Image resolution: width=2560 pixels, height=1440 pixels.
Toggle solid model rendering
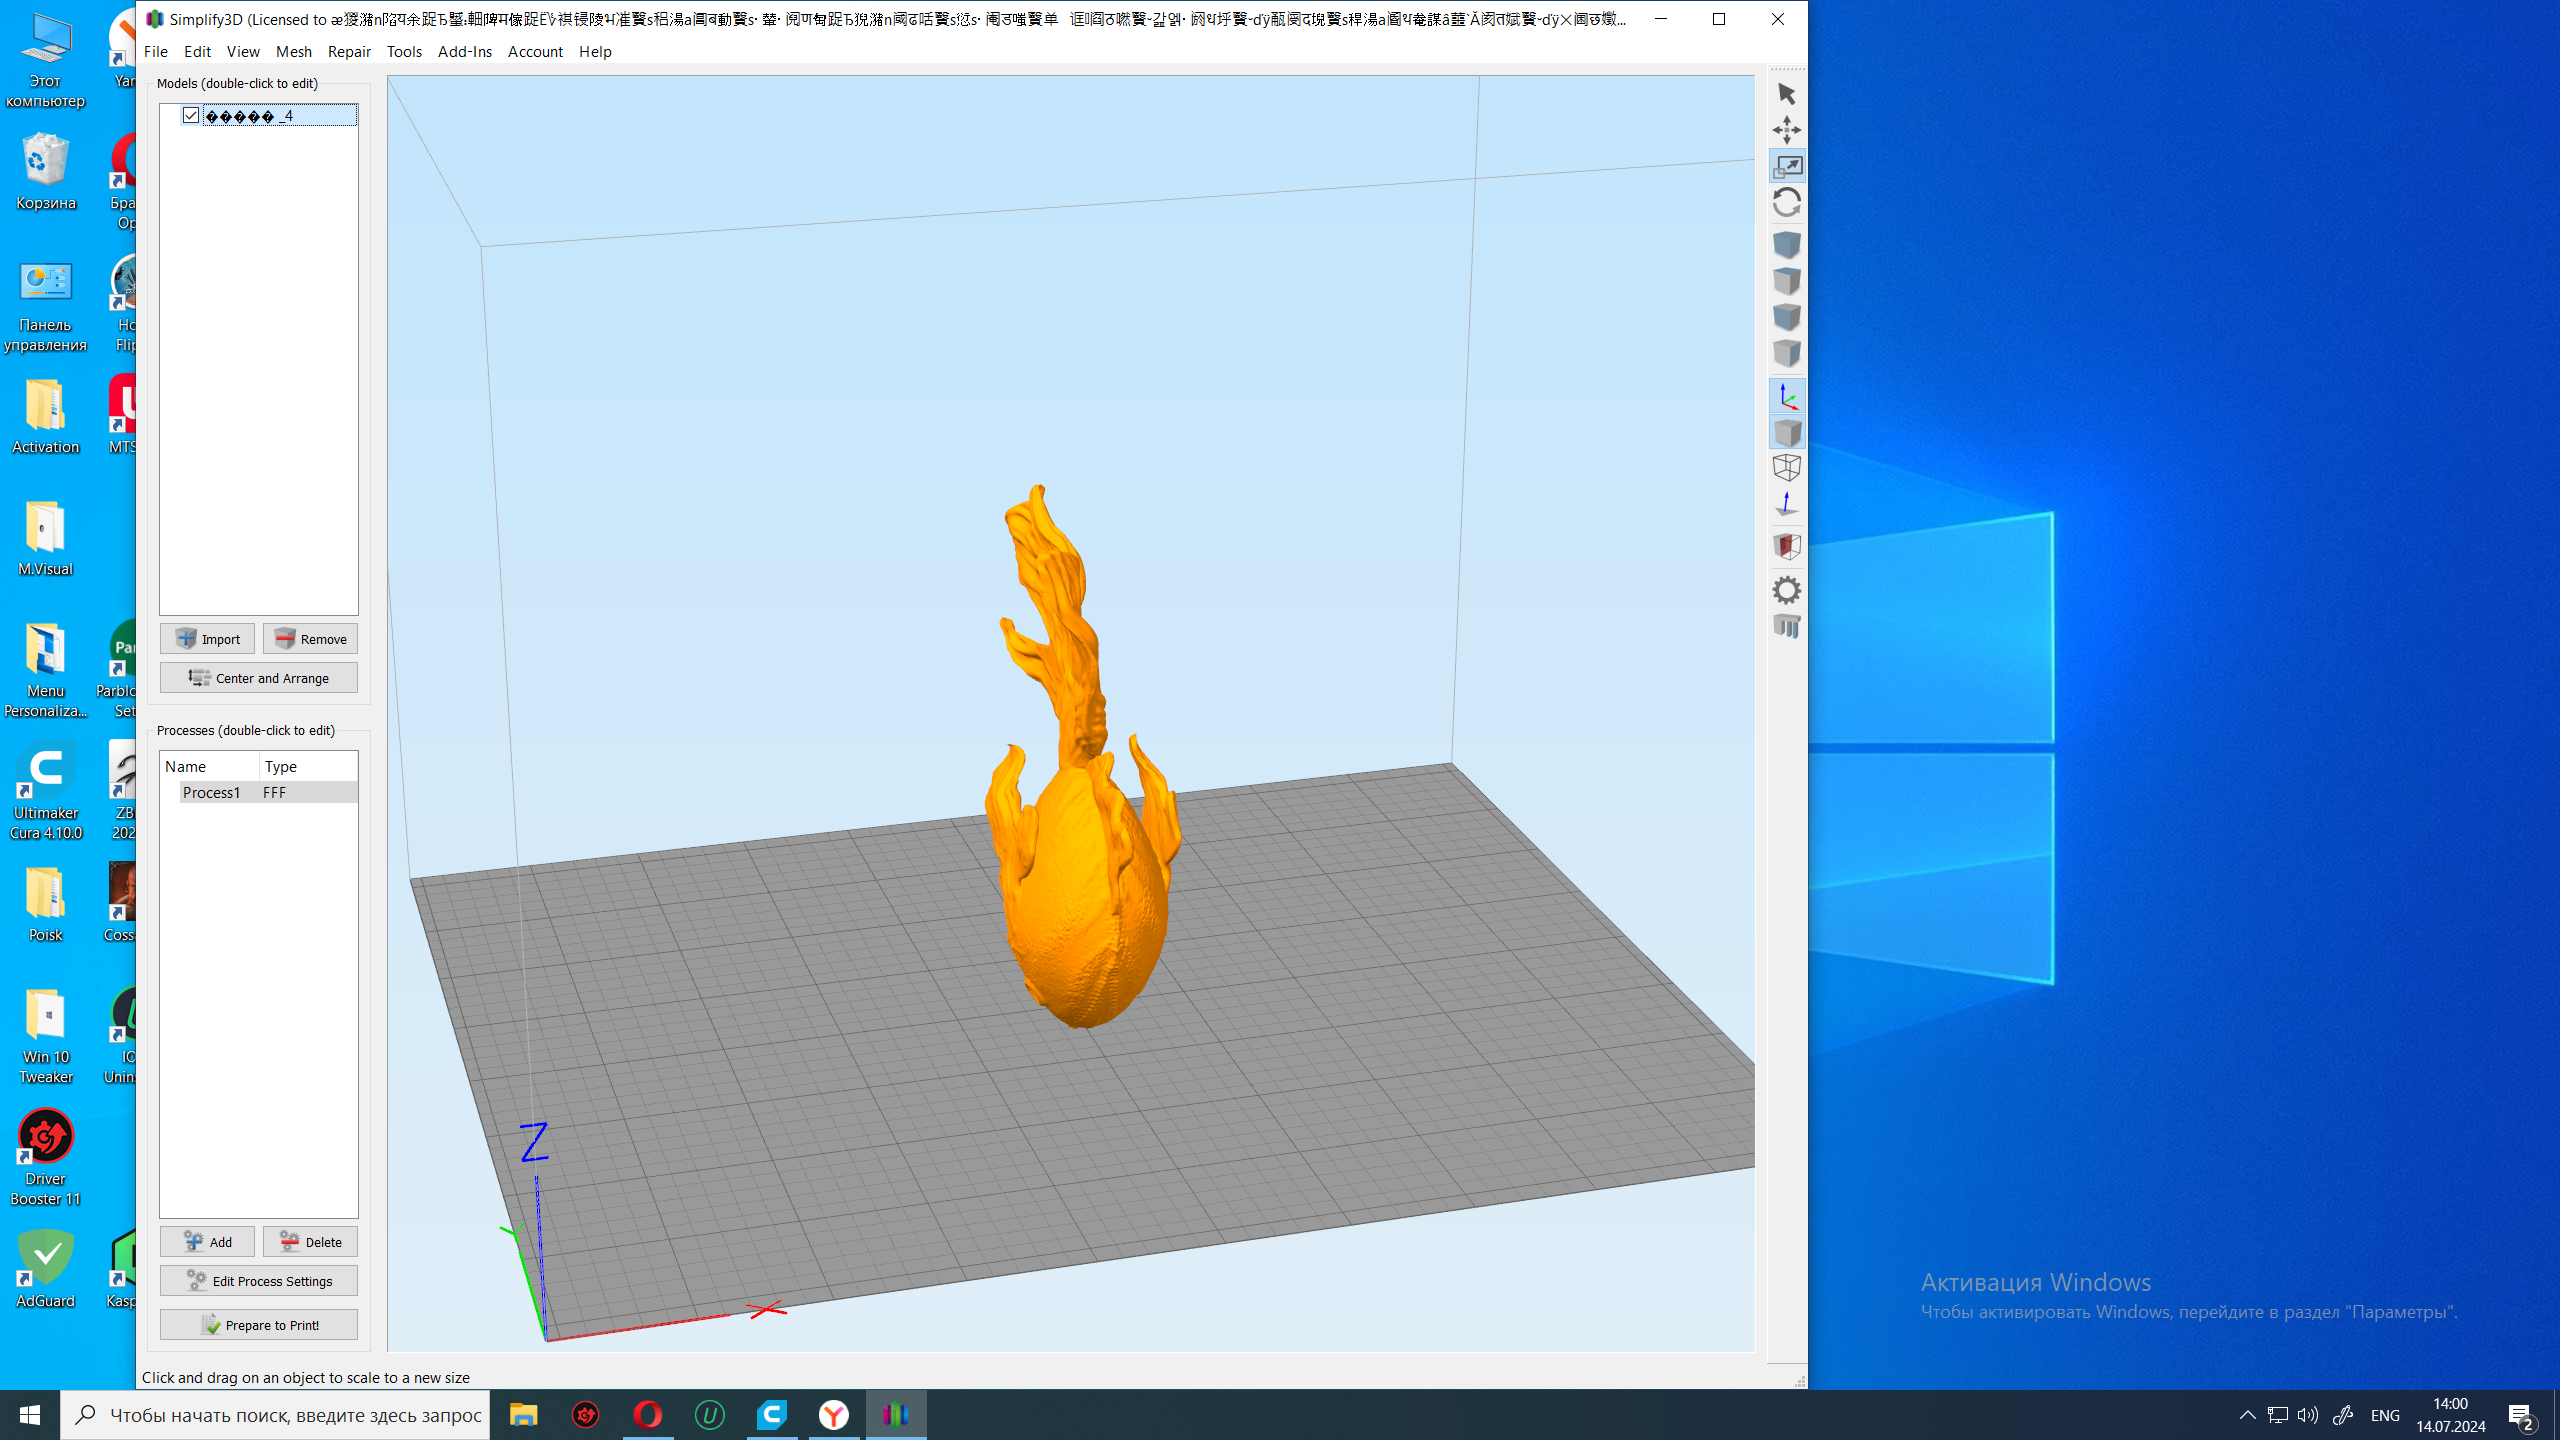click(1786, 433)
